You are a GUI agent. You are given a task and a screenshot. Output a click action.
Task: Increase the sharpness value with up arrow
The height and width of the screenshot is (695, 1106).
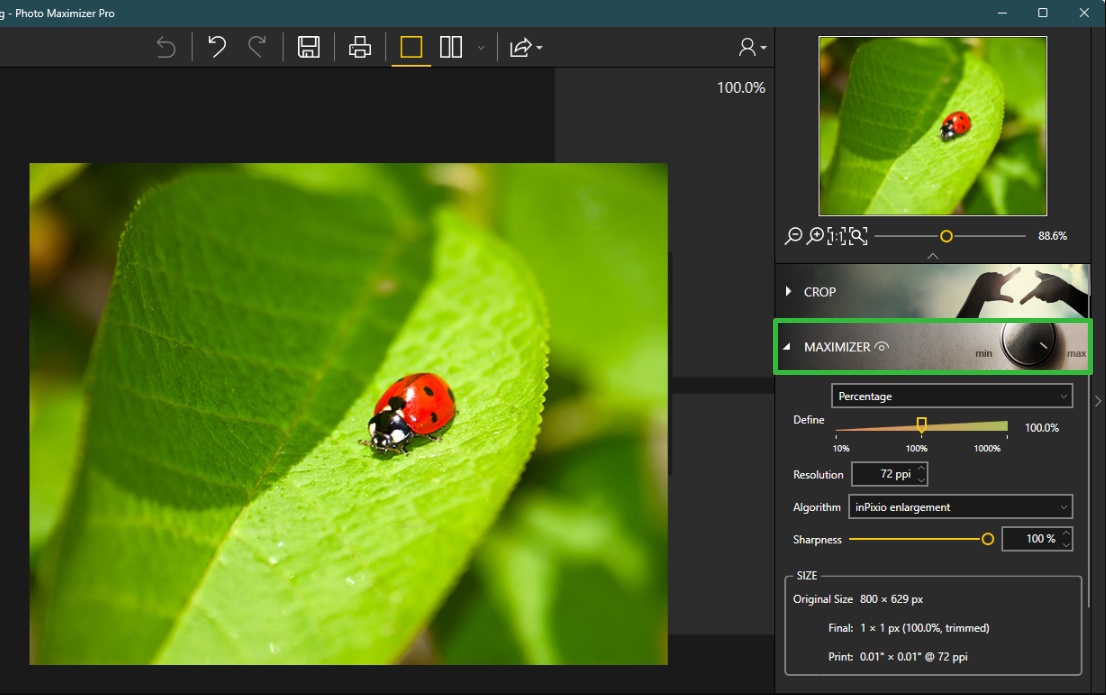click(1066, 533)
